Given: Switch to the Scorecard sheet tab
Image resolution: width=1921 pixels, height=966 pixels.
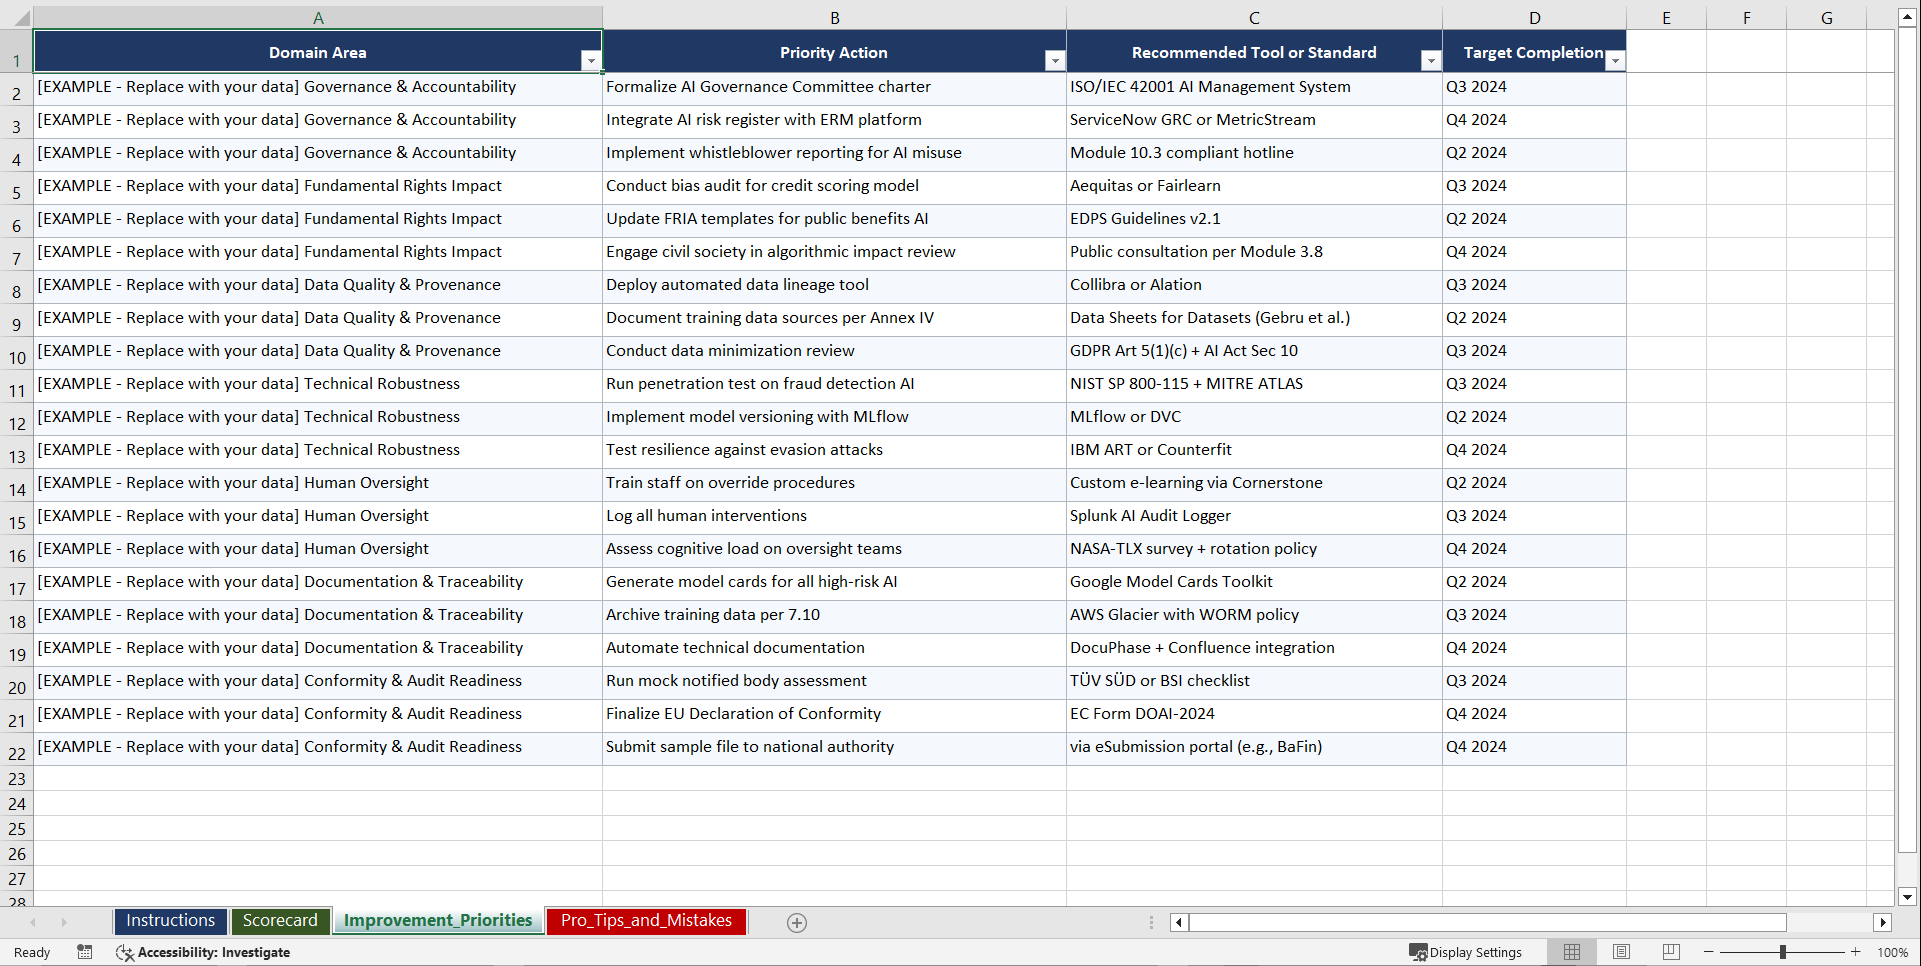Looking at the screenshot, I should click(x=280, y=921).
